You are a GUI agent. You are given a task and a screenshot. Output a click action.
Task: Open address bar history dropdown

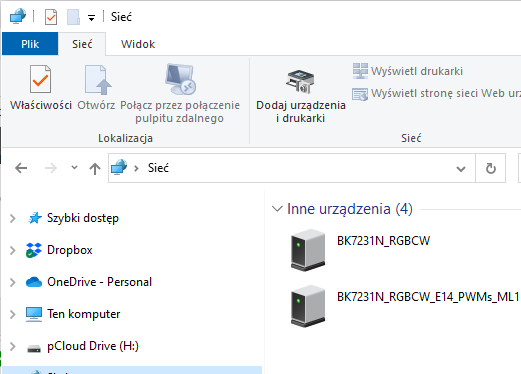(x=461, y=169)
